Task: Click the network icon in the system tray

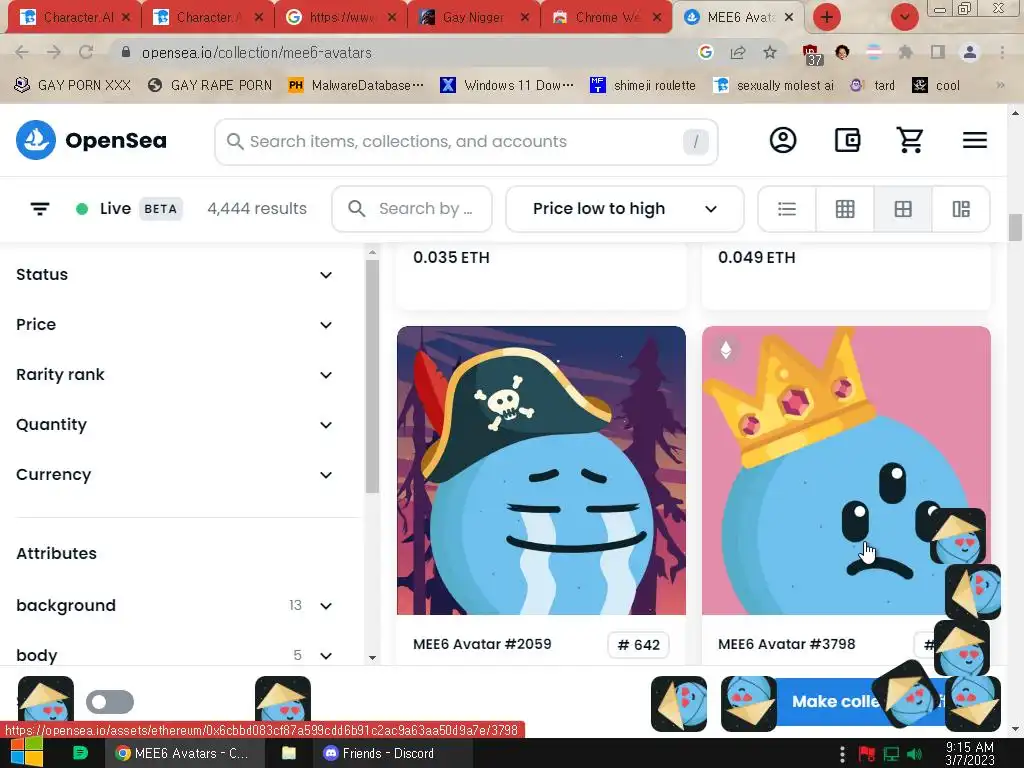Action: tap(891, 754)
